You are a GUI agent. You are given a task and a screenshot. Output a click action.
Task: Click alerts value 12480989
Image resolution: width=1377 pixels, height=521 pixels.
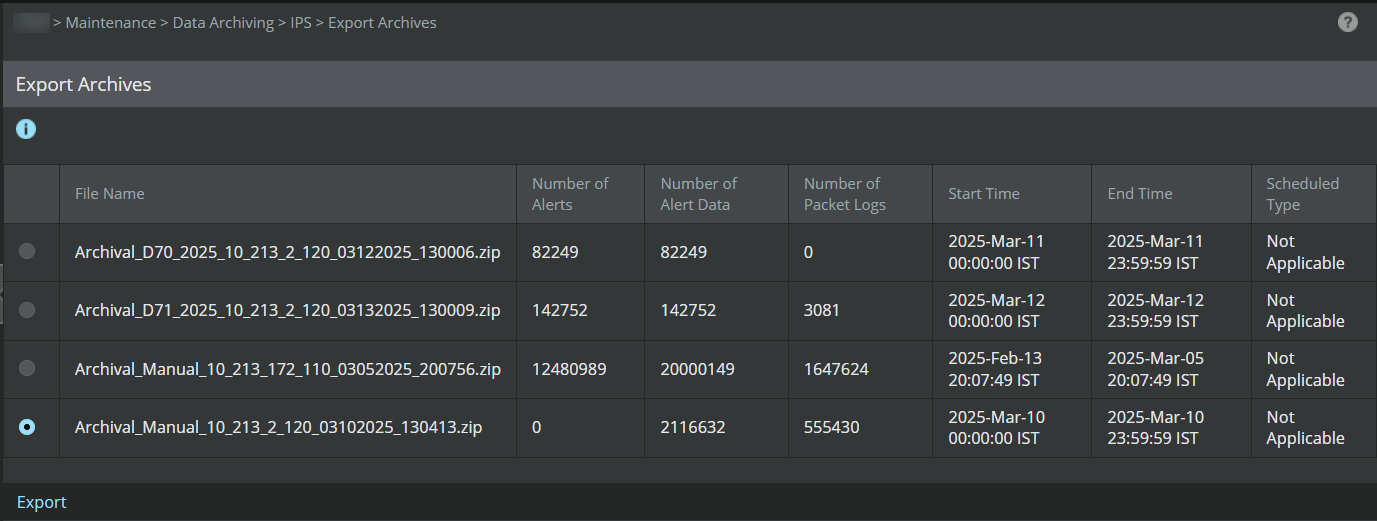click(569, 369)
